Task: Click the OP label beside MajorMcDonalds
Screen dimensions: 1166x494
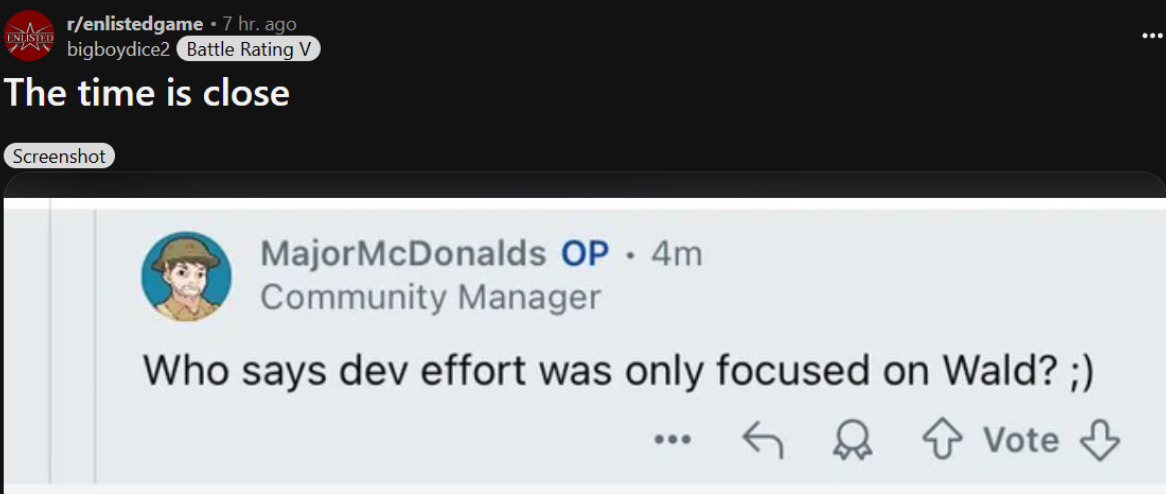Action: (584, 254)
